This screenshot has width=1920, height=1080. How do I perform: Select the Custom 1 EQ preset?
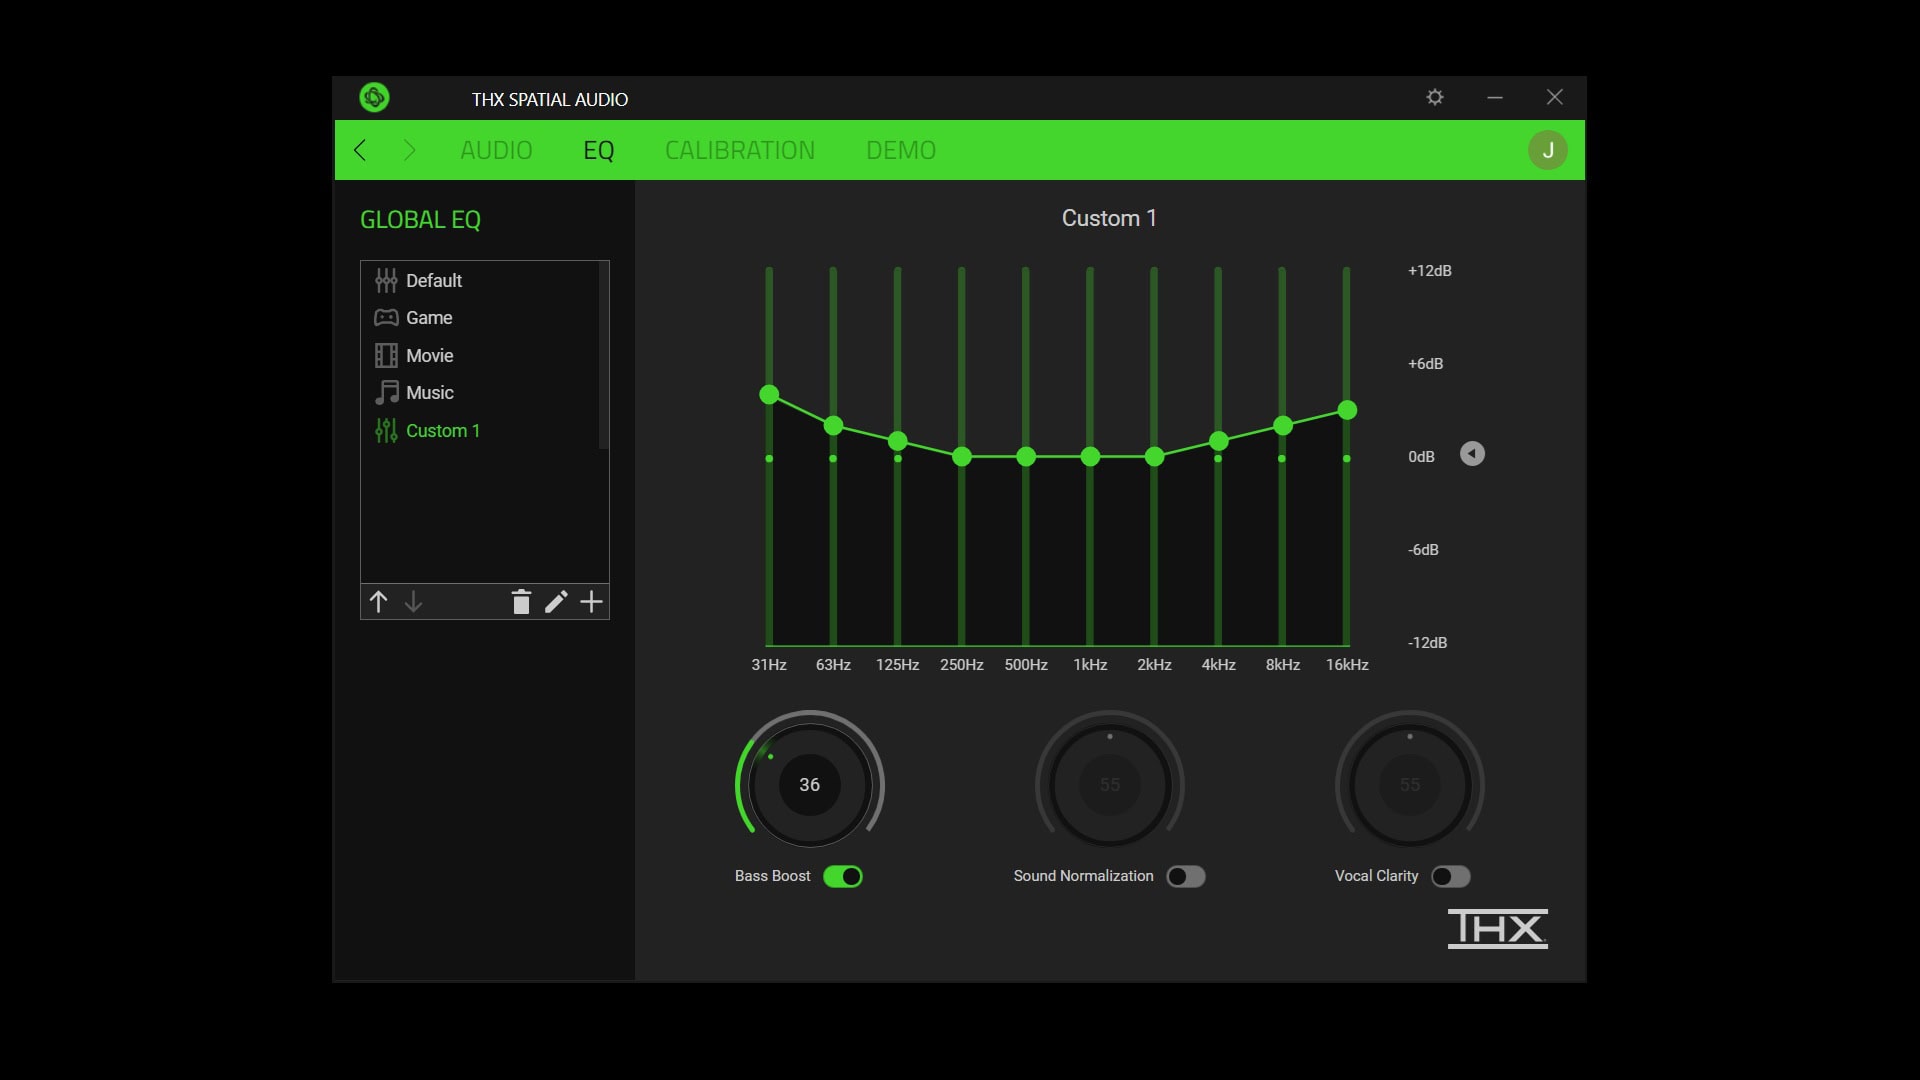481,431
